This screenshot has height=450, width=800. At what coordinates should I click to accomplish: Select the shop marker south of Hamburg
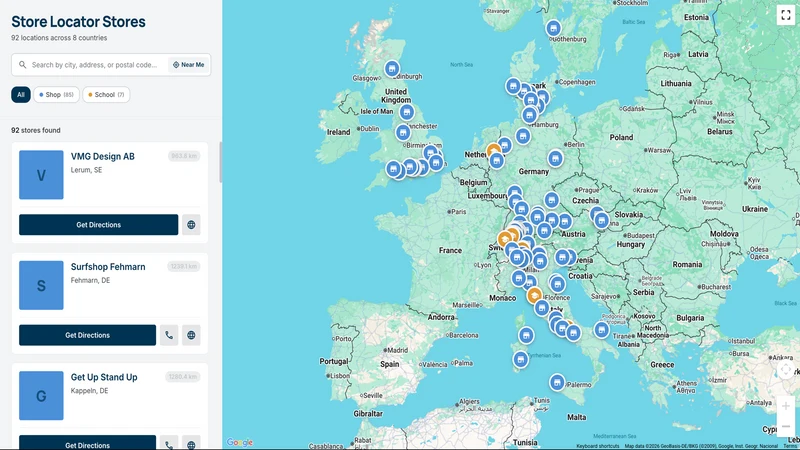click(523, 136)
